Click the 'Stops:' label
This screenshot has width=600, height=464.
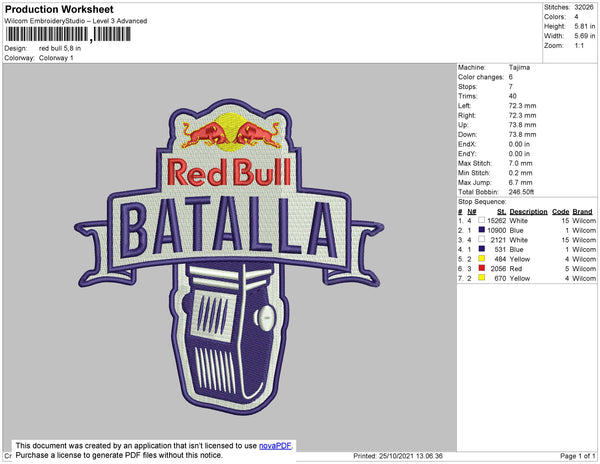pos(468,86)
